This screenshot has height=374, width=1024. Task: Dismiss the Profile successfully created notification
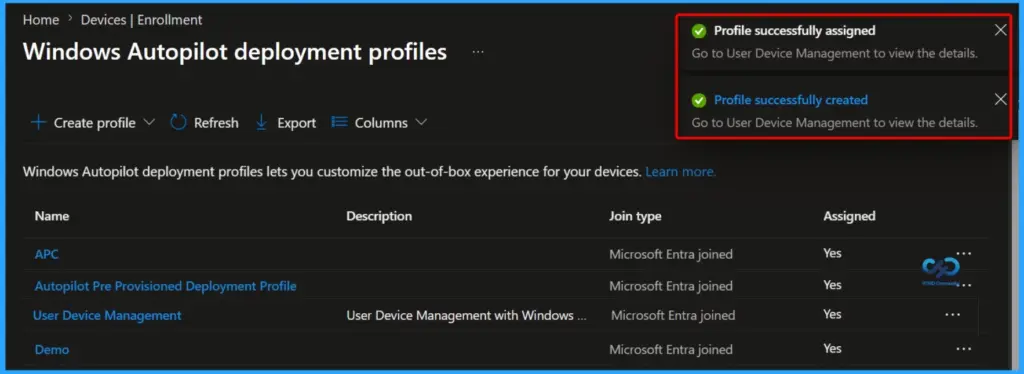point(1000,99)
